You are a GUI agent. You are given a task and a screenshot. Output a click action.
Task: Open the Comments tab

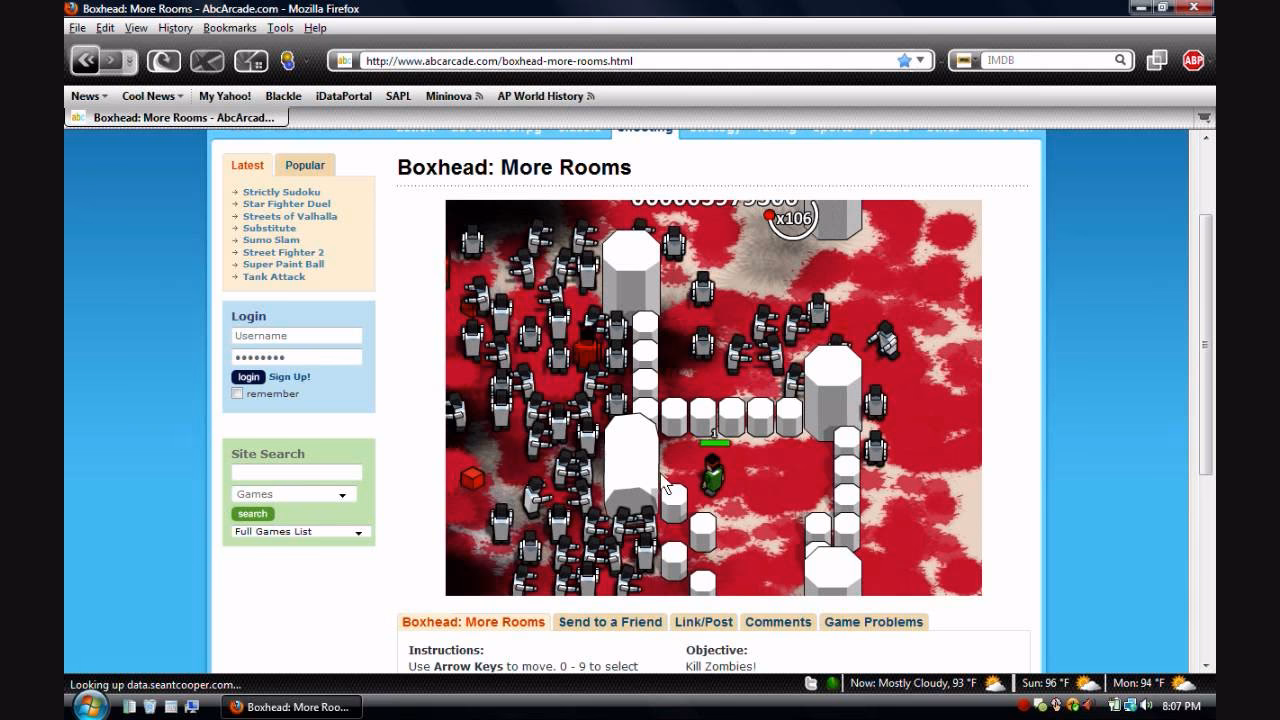point(778,622)
